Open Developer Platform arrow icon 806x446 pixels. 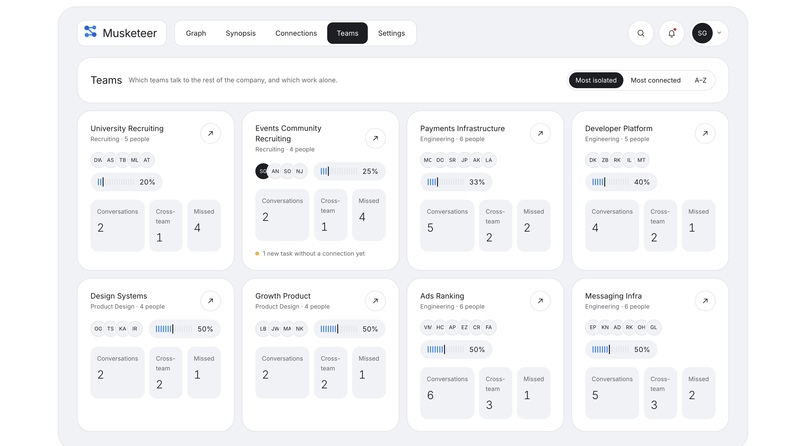pyautogui.click(x=705, y=134)
